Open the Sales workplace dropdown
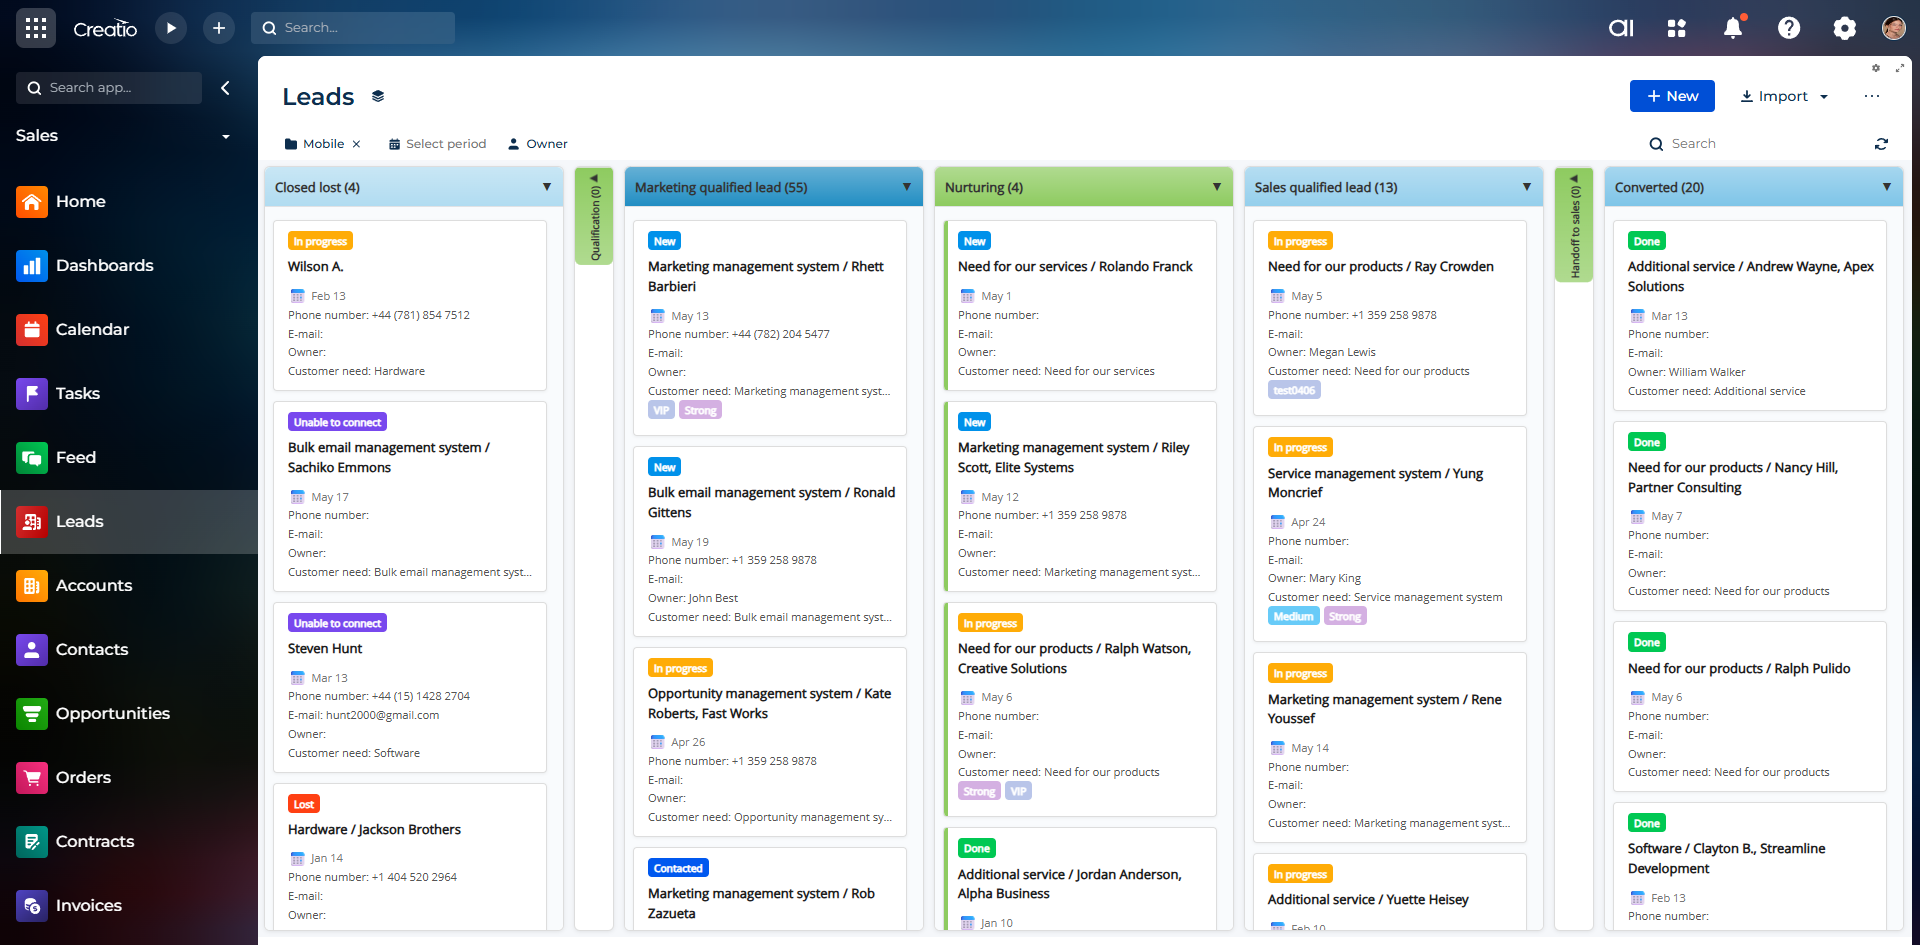The image size is (1920, 945). coord(226,137)
